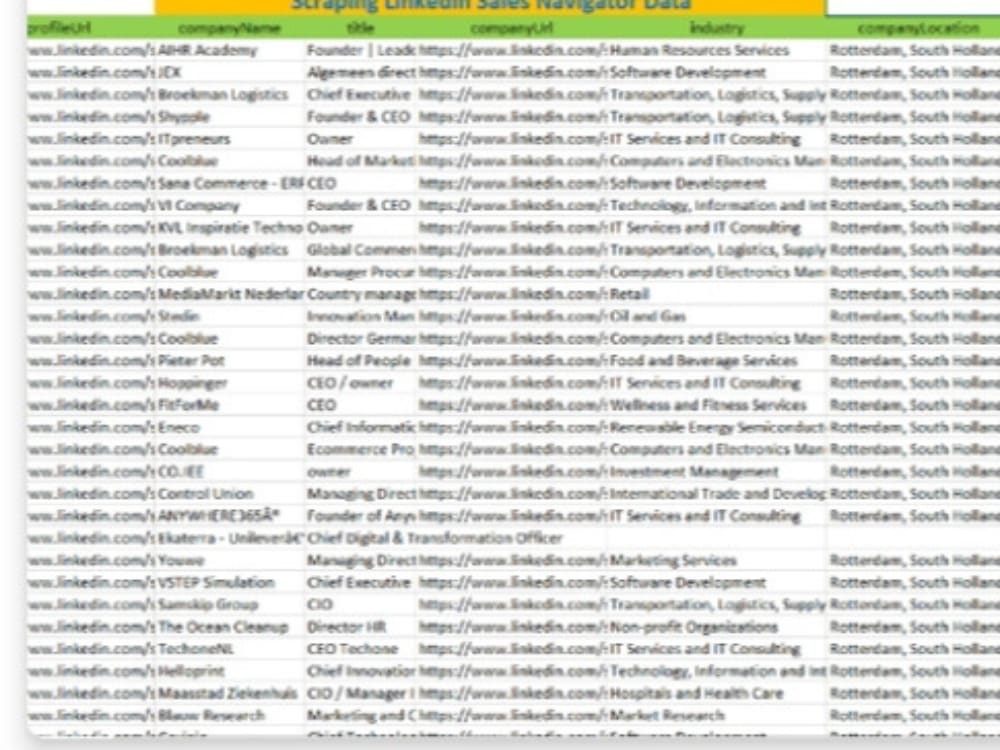Image resolution: width=1000 pixels, height=750 pixels.
Task: Select the profileUrl column header
Action: point(90,28)
